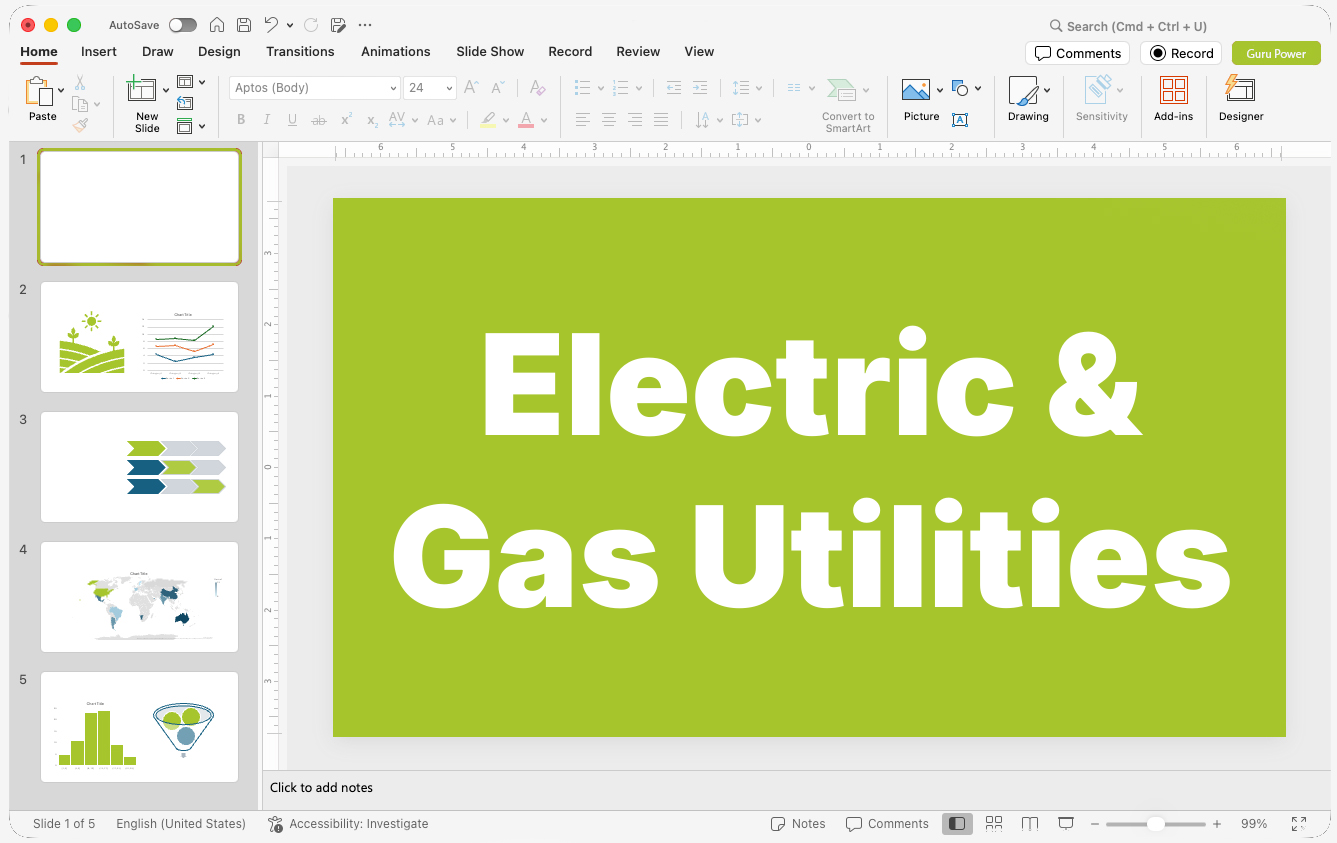Decrease list indent level
Image resolution: width=1337 pixels, height=843 pixels.
[674, 88]
